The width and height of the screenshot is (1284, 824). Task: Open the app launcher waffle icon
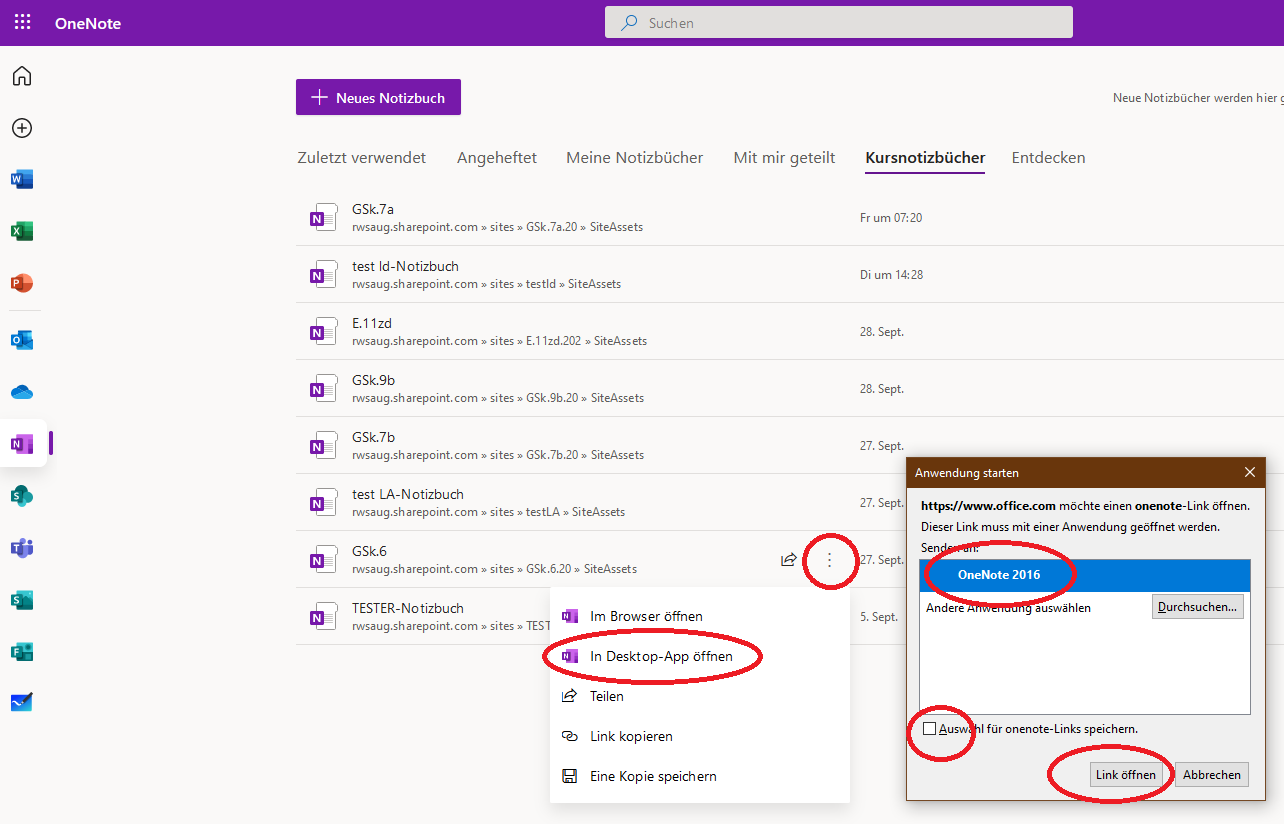22,22
